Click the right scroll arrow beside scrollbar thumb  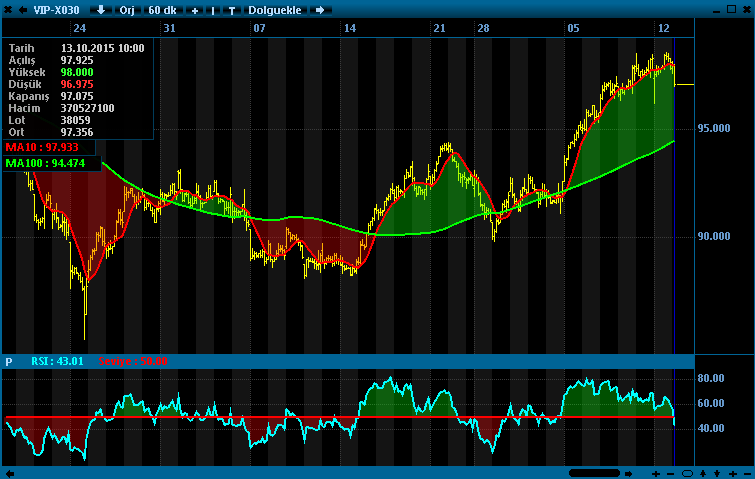click(x=628, y=474)
